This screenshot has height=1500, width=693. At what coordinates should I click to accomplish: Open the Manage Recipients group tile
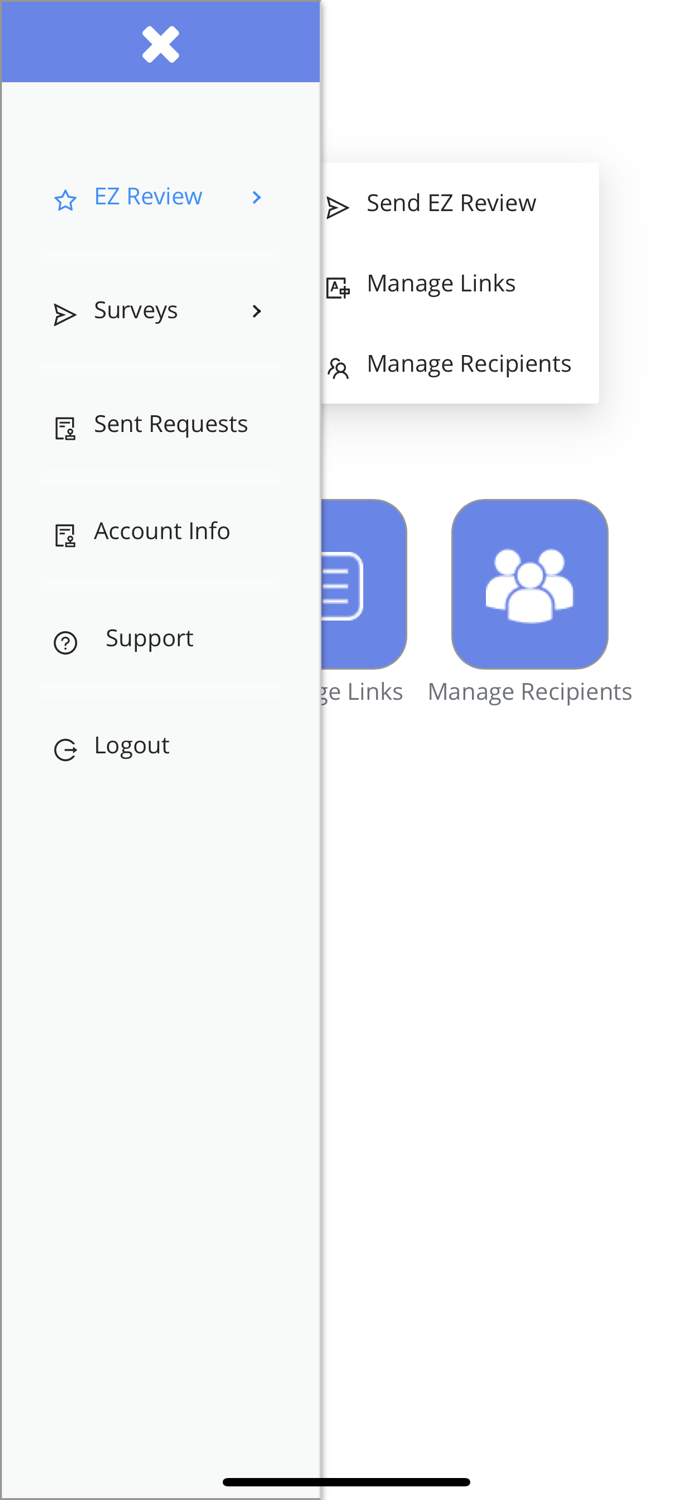[530, 584]
